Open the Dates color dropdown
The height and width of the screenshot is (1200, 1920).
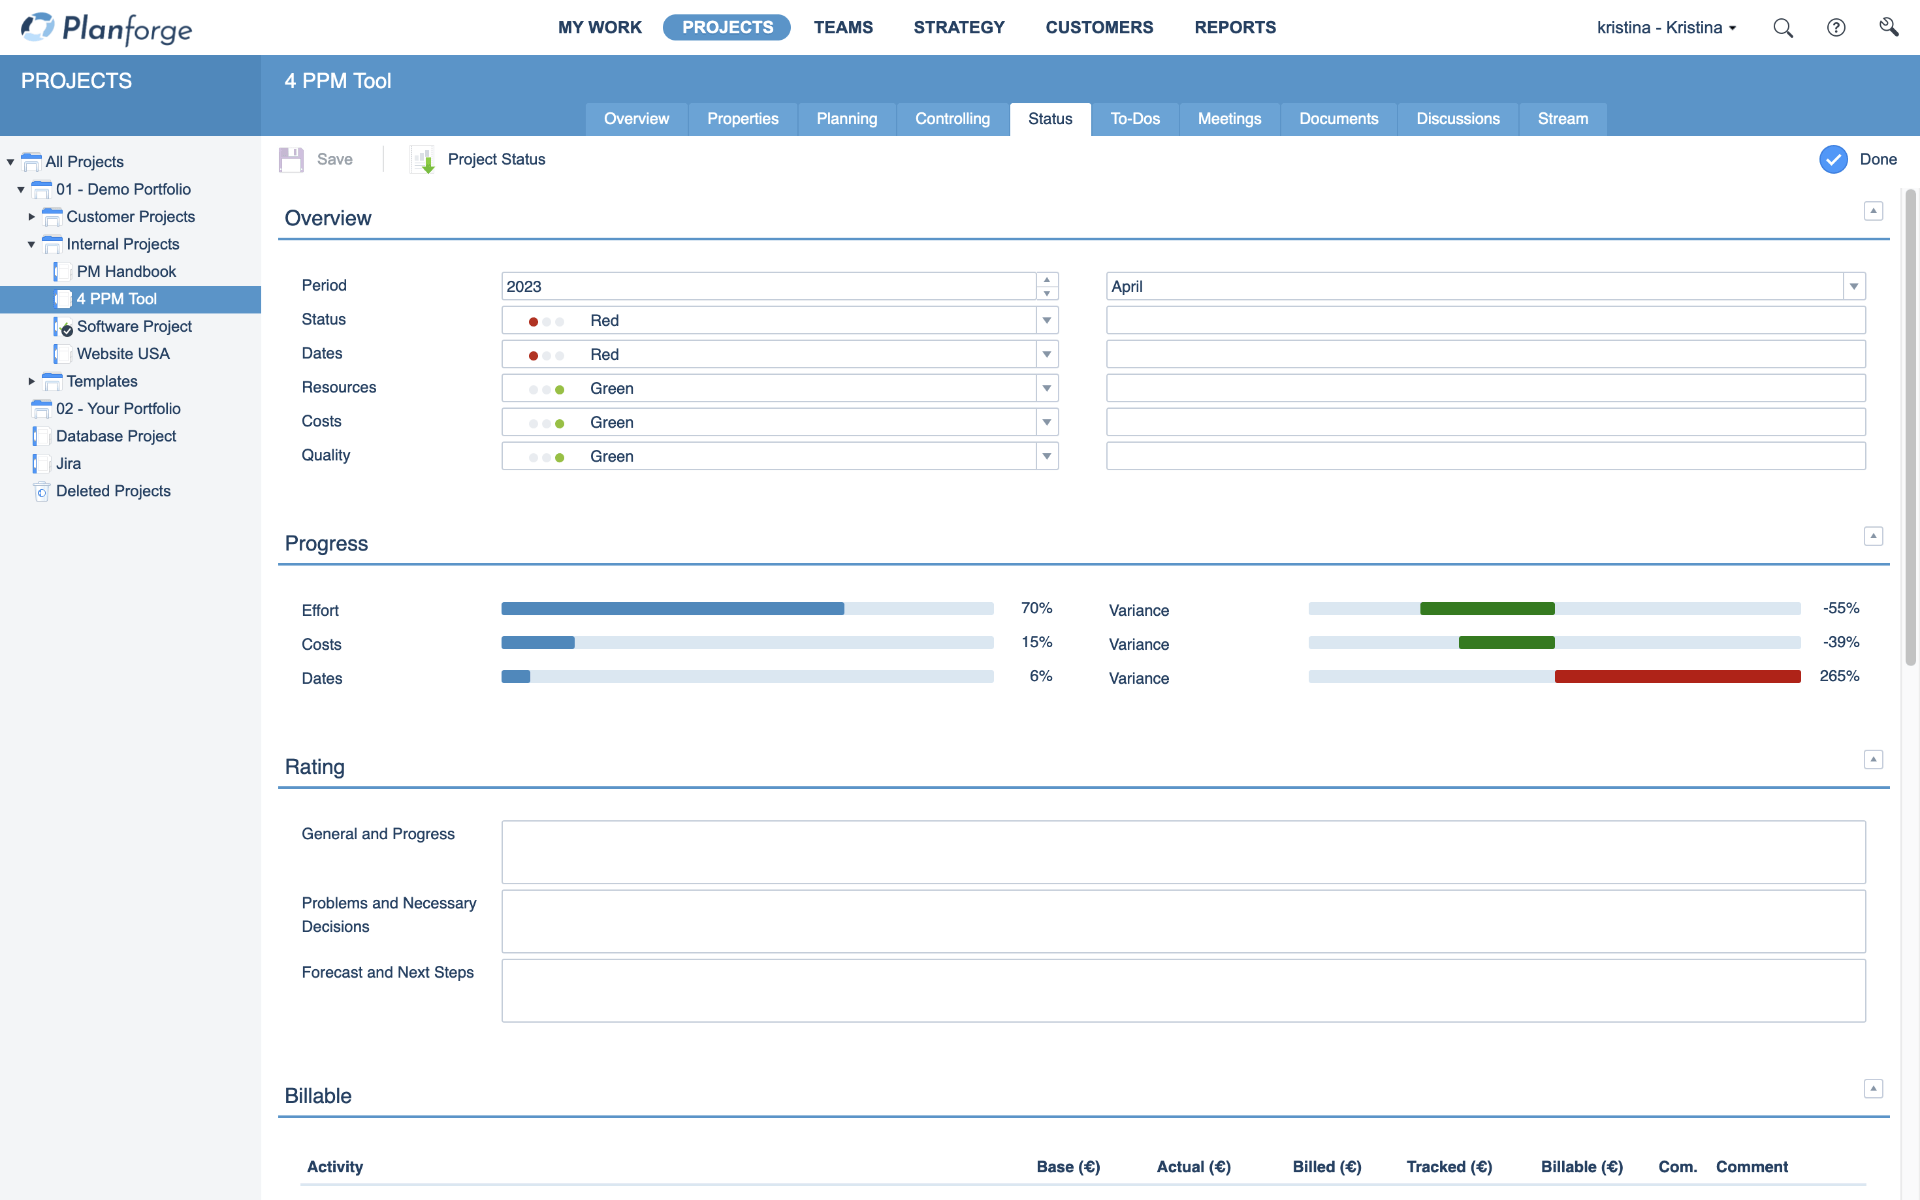[1047, 355]
